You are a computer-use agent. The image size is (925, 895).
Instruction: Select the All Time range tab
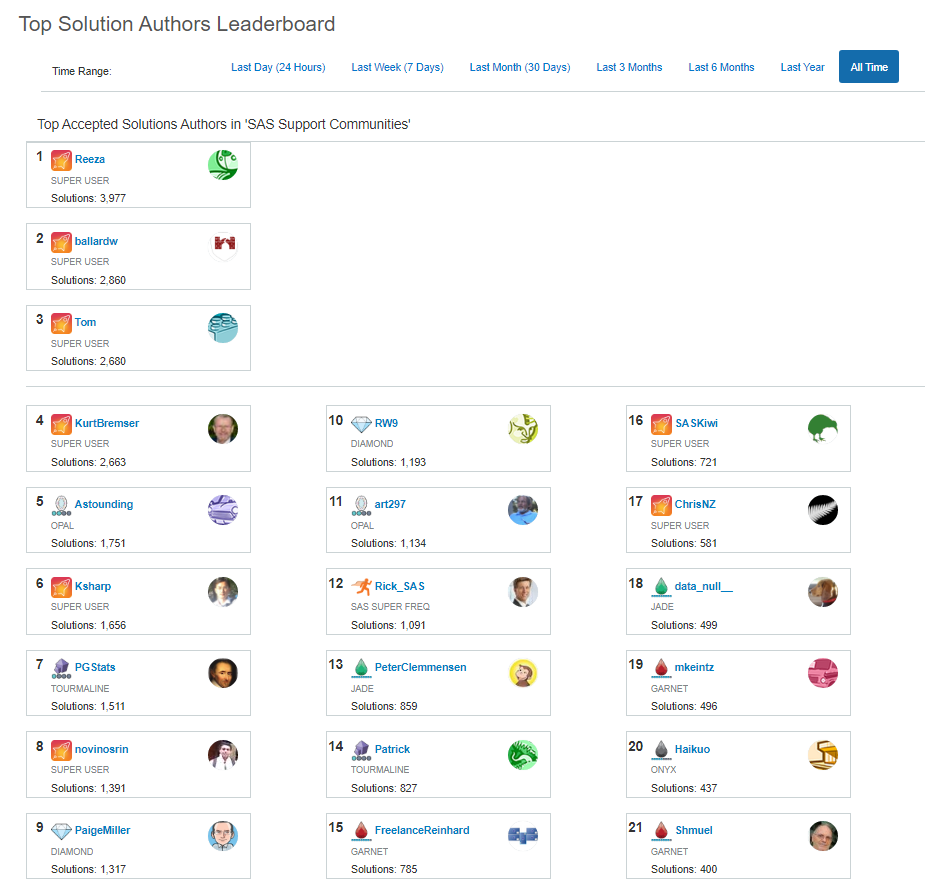coord(868,67)
